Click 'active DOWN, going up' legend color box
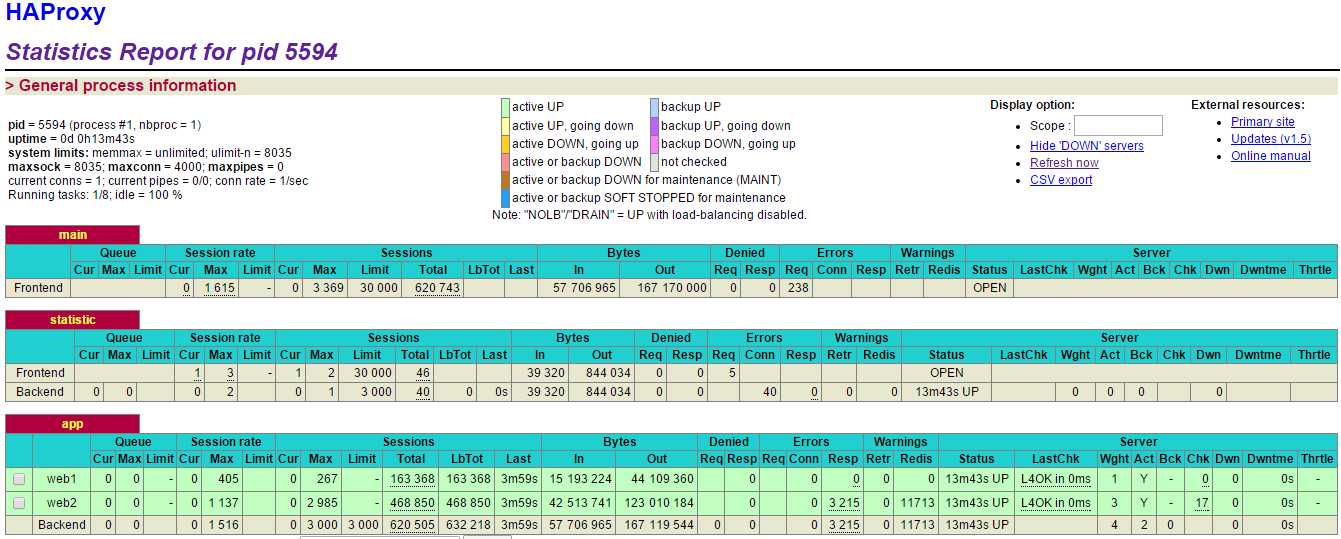Screen dimensions: 1341x539 pos(505,144)
